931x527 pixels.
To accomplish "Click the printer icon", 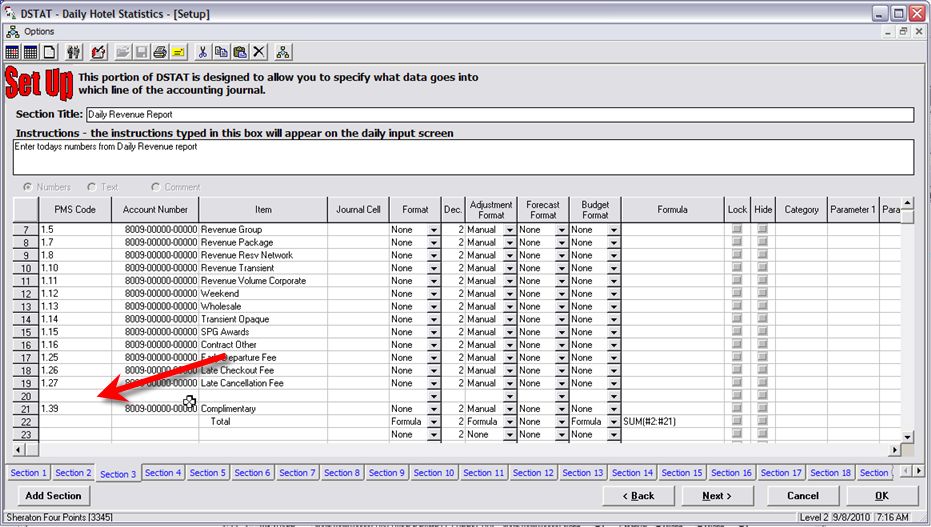I will pyautogui.click(x=160, y=52).
